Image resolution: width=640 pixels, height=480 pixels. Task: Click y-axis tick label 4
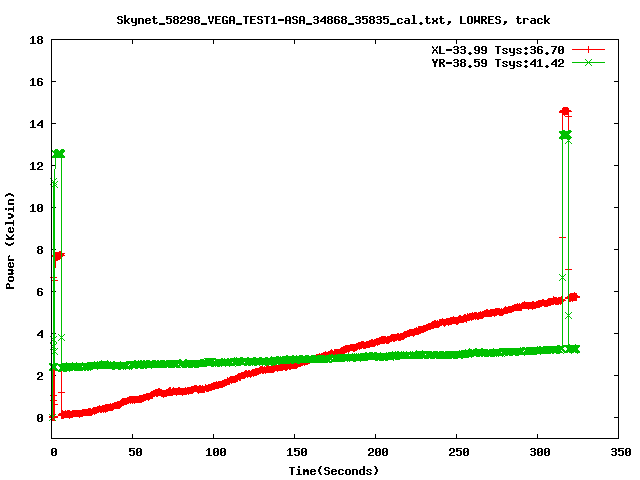40,334
